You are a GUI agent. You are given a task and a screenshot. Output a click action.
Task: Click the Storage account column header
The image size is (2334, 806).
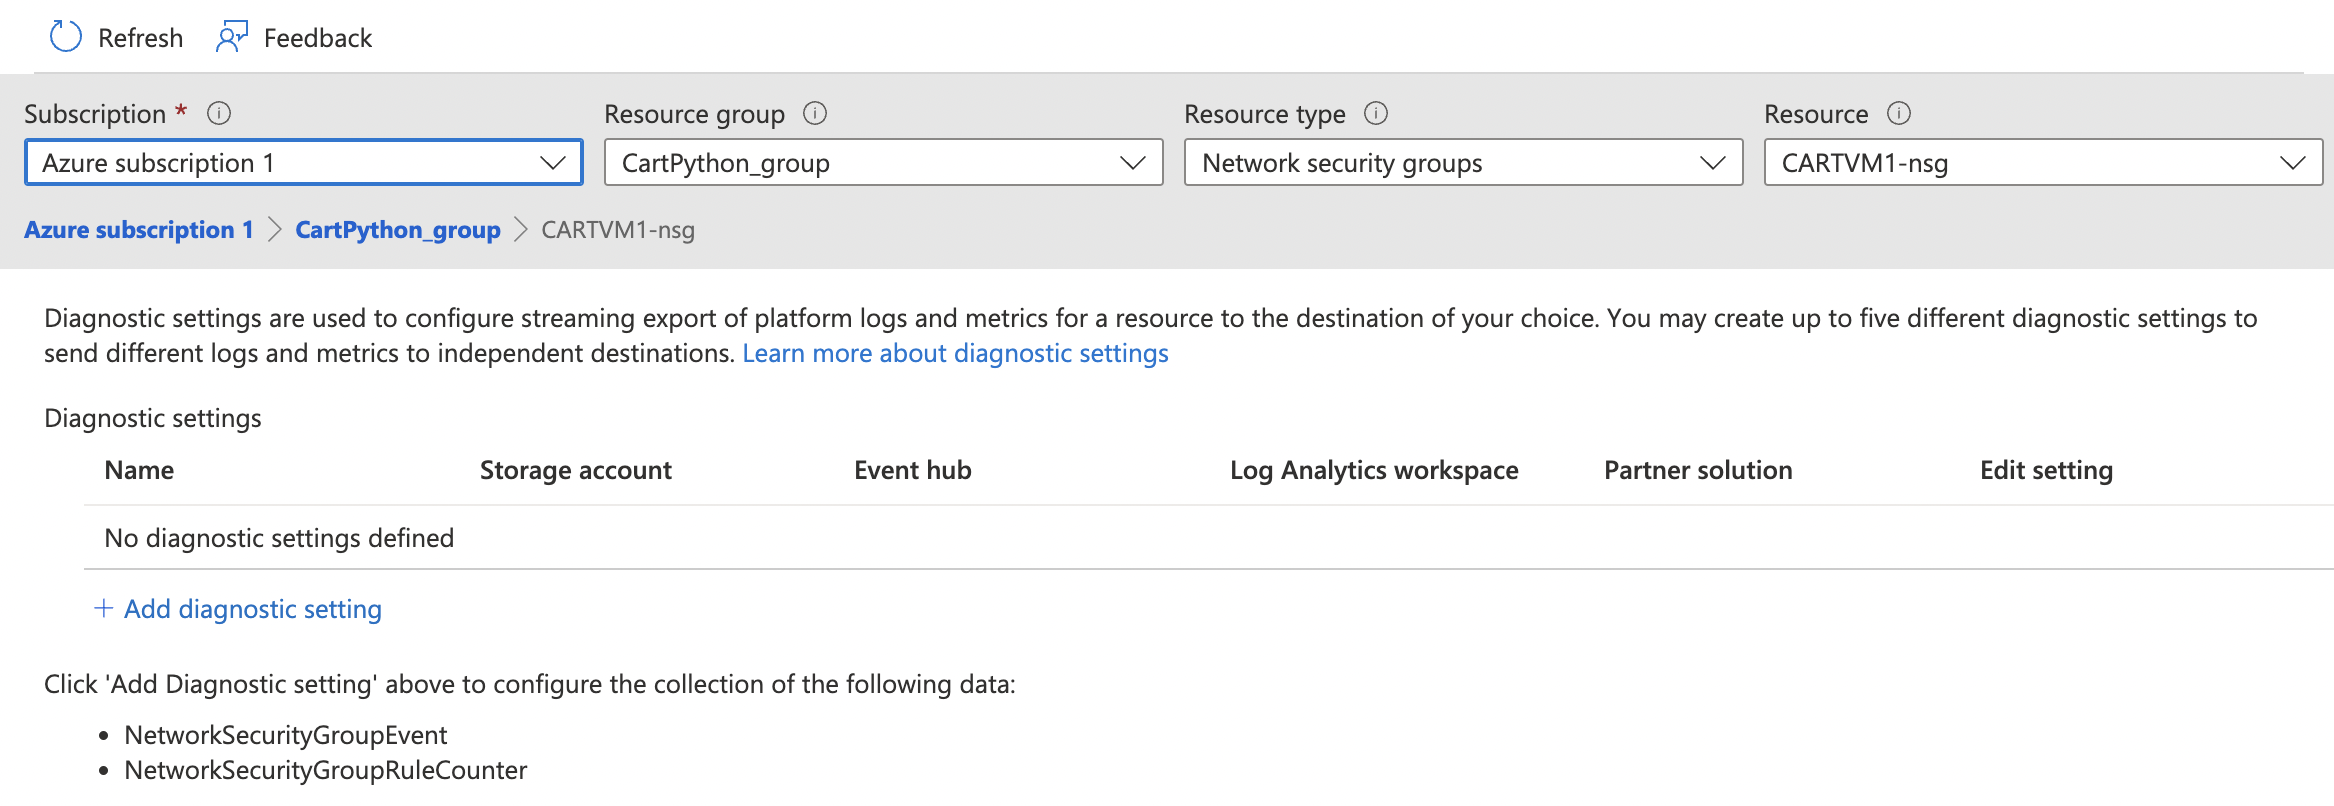[576, 470]
